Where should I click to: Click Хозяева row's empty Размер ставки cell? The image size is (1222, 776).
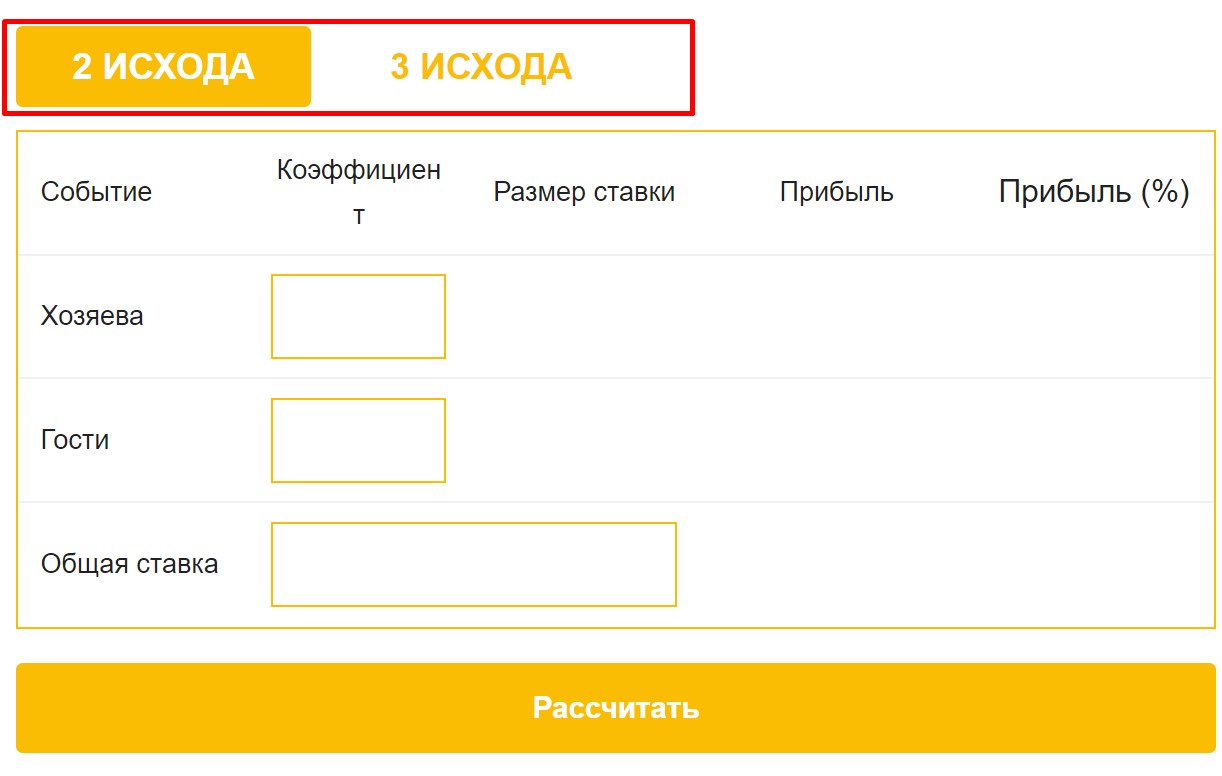pos(584,316)
